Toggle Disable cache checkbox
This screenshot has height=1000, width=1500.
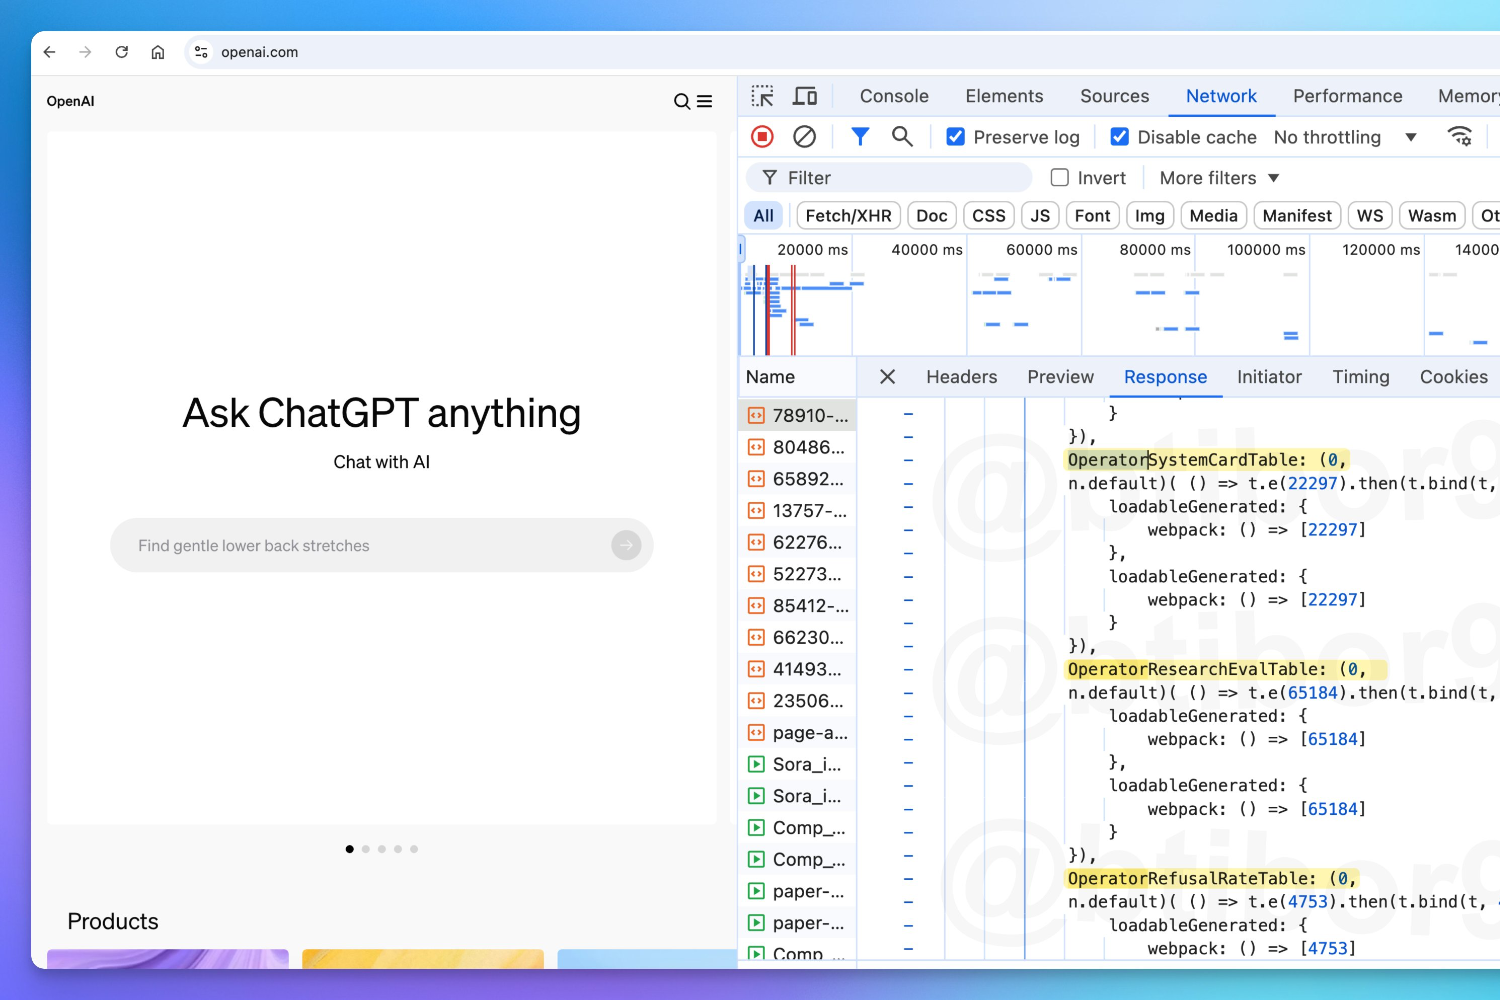tap(1120, 137)
